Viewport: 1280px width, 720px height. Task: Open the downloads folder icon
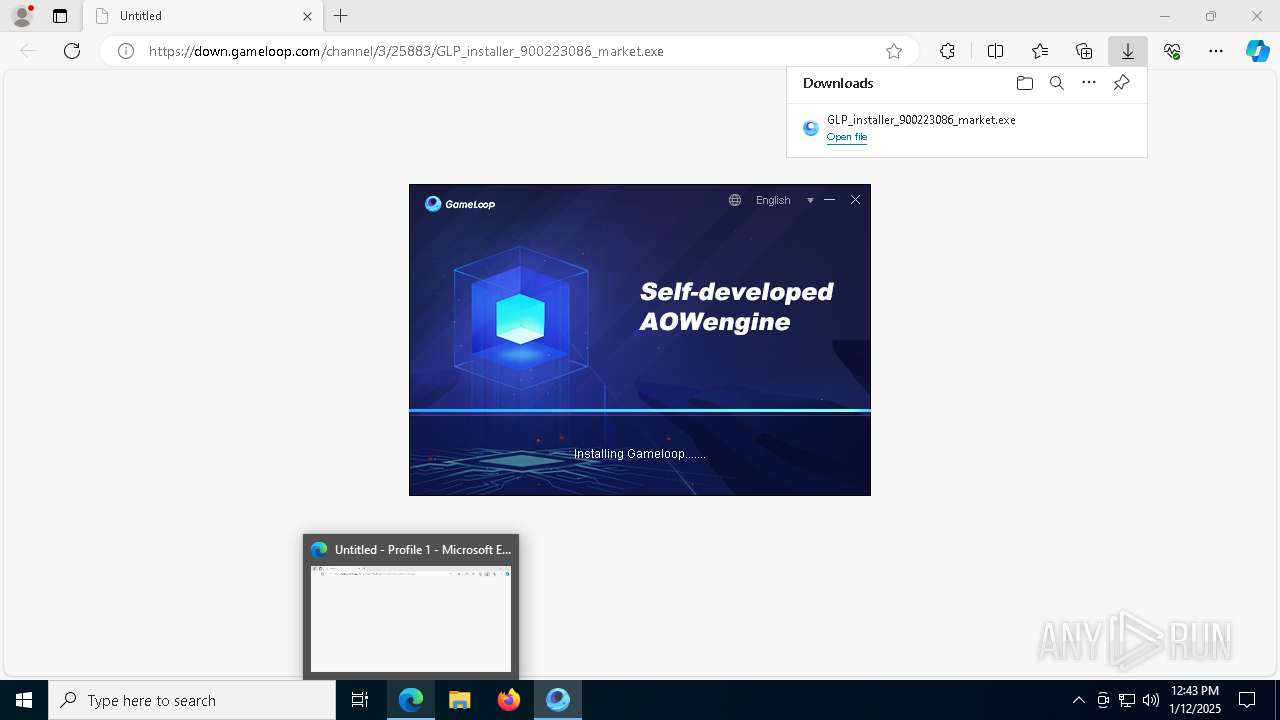click(1024, 83)
